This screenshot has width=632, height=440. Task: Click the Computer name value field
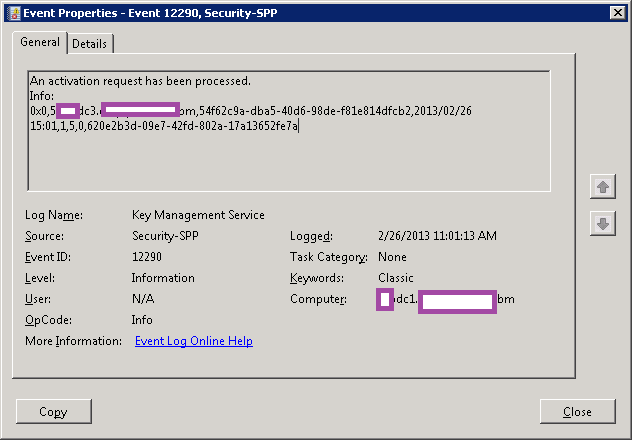(445, 300)
